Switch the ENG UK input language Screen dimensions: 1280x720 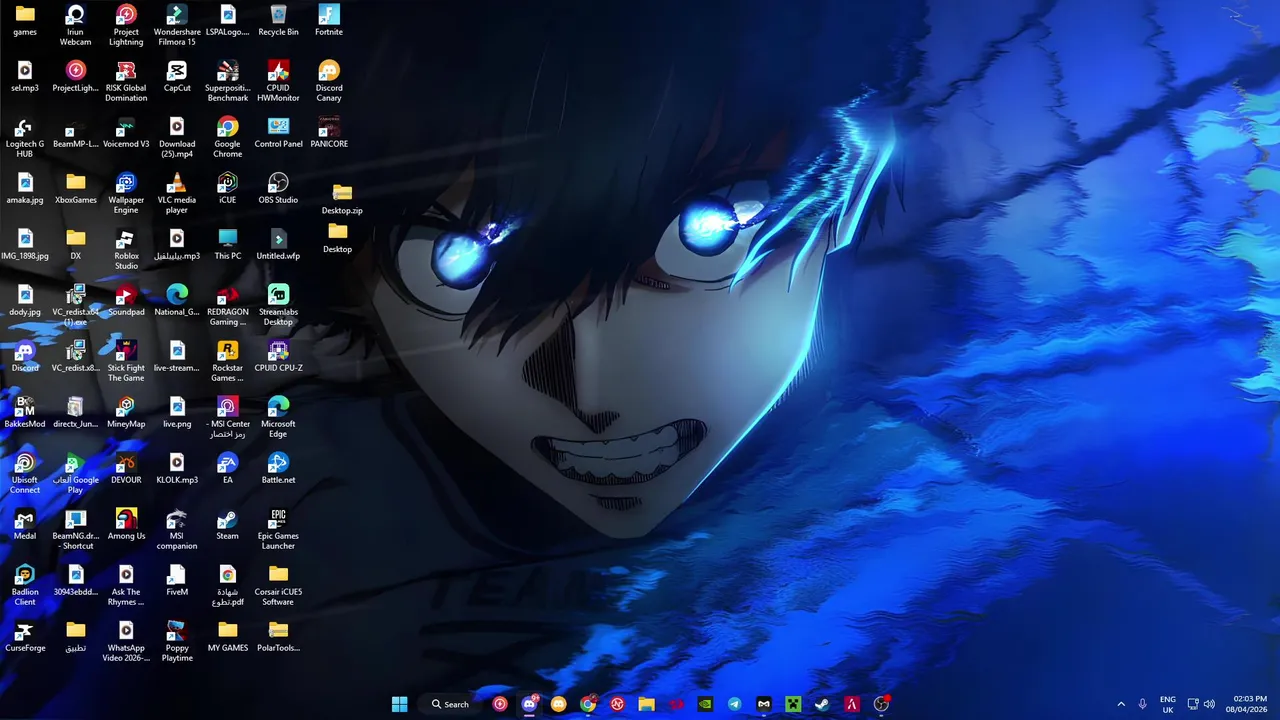(x=1168, y=704)
